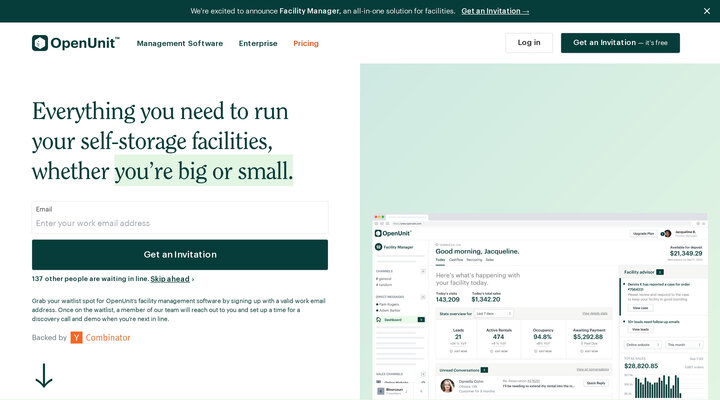
Task: Open the #general channel
Action: [x=383, y=279]
